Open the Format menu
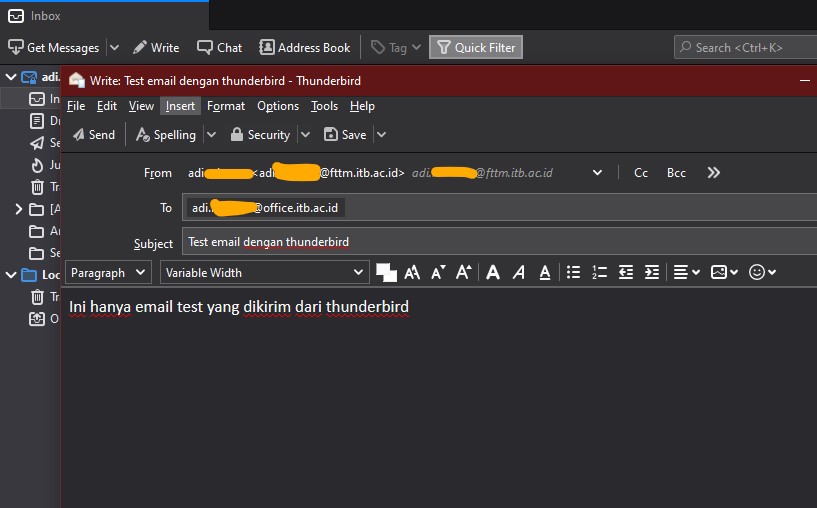This screenshot has height=508, width=817. click(226, 106)
